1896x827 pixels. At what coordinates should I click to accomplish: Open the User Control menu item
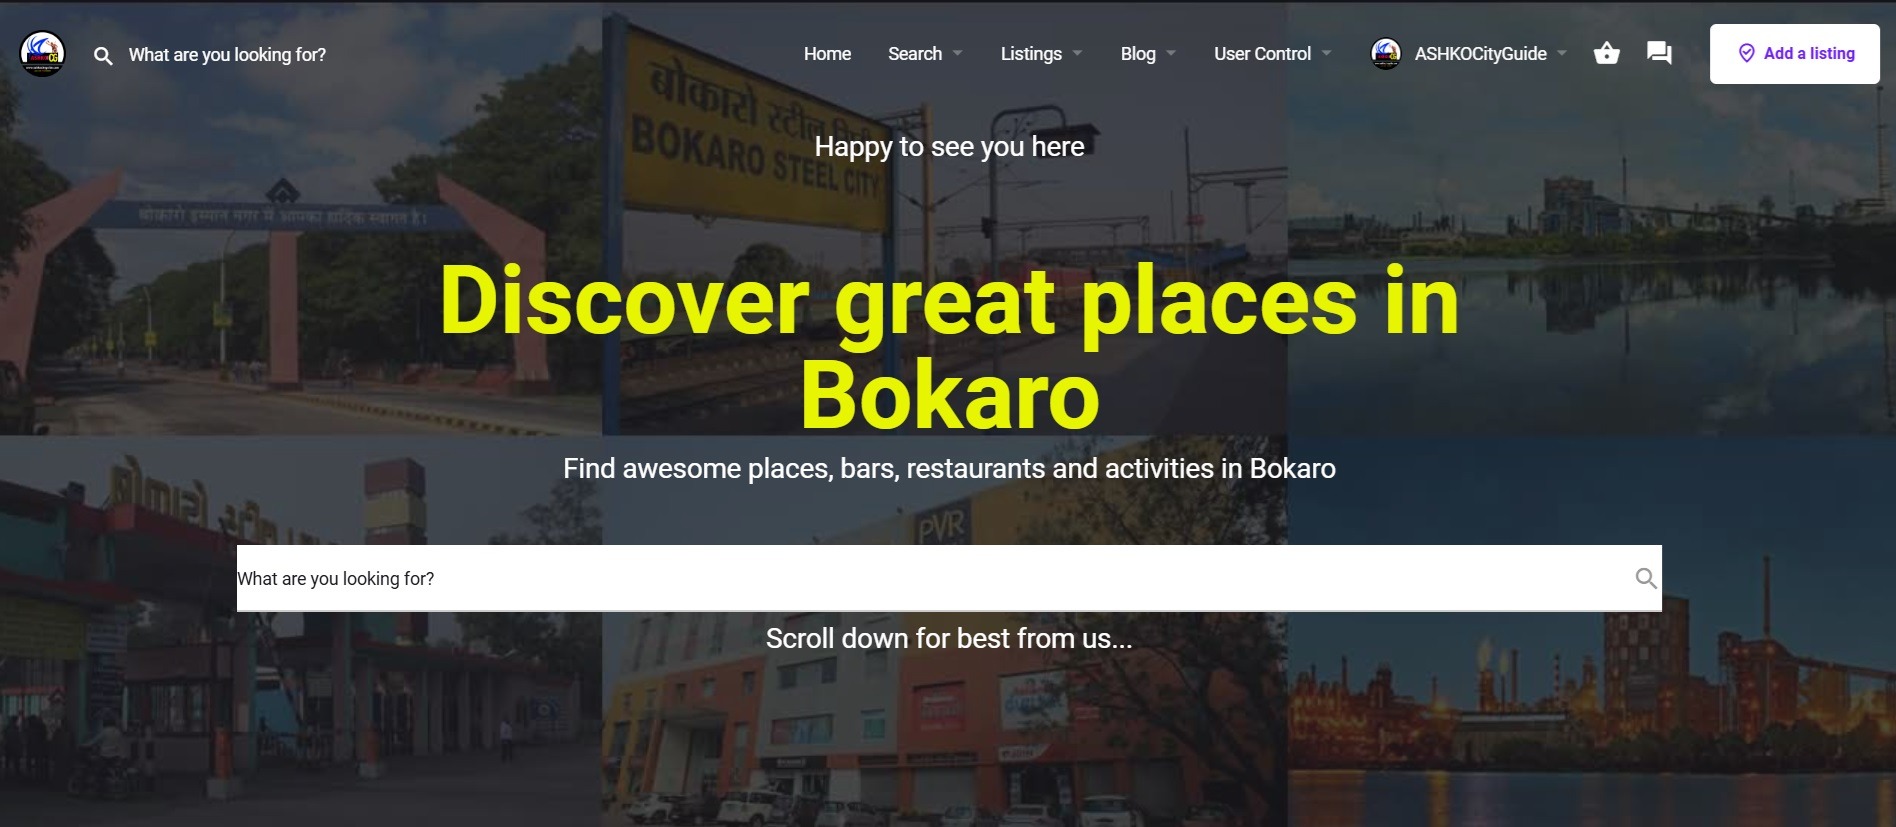1262,54
